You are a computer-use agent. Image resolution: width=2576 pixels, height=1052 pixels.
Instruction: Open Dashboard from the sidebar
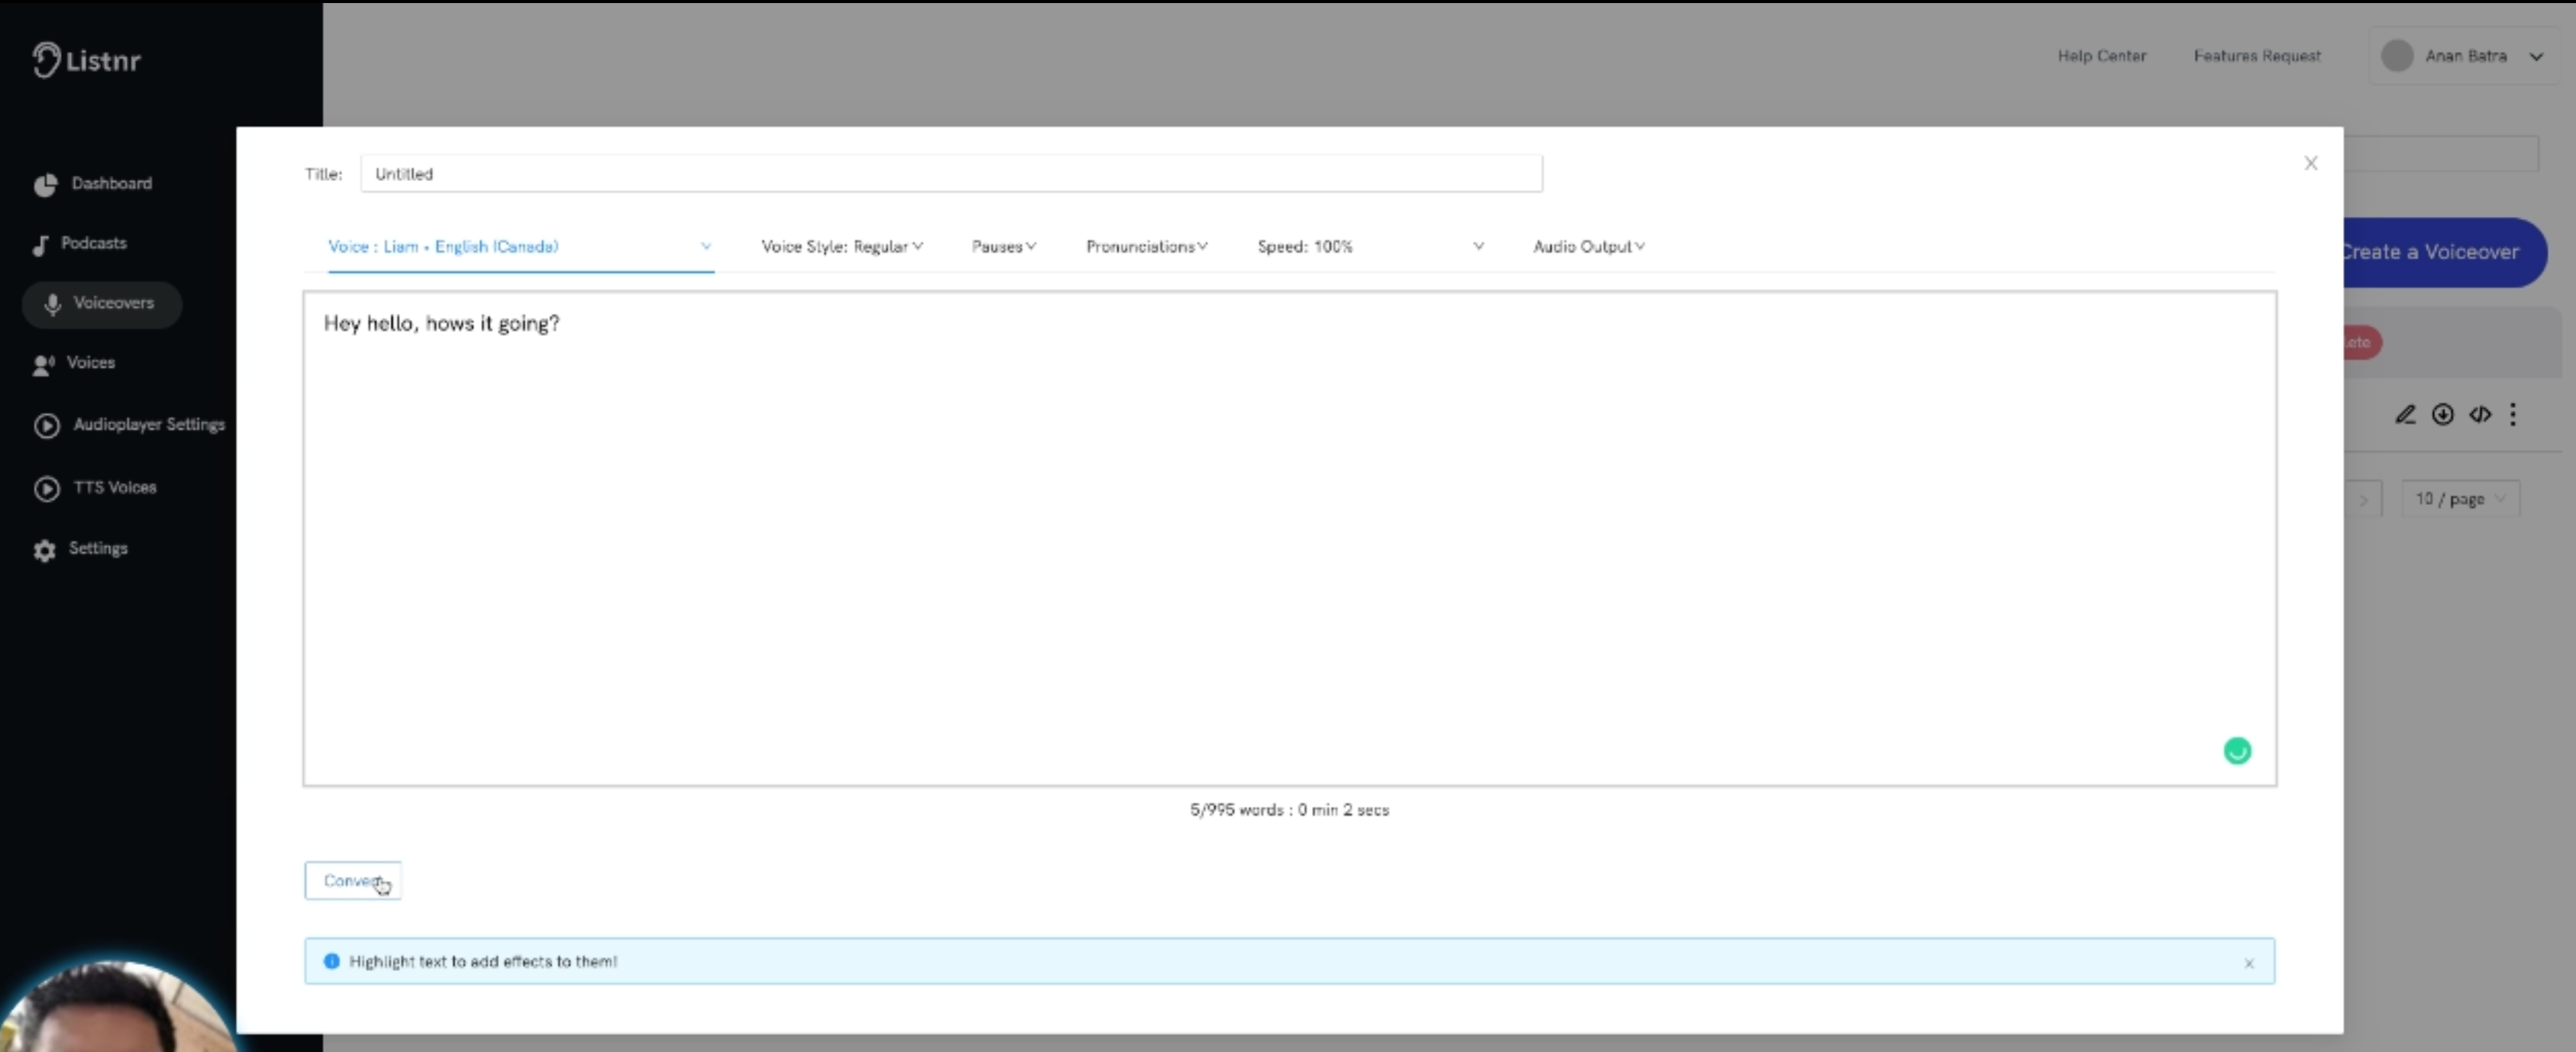[93, 184]
